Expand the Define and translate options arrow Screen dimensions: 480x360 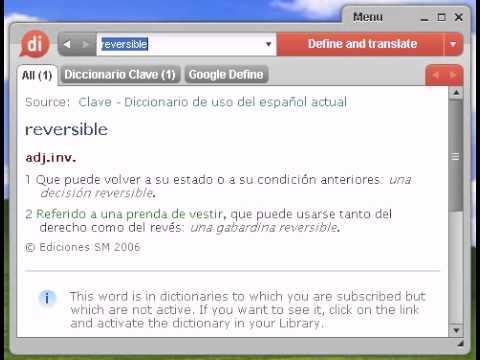tap(453, 44)
